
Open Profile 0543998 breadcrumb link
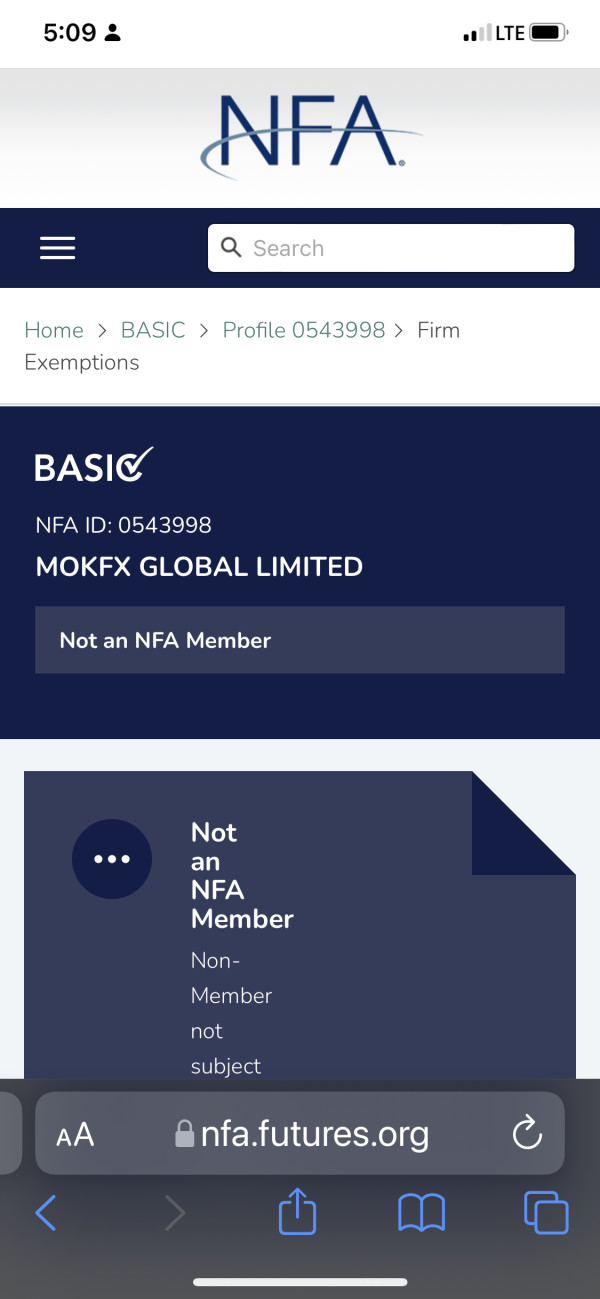click(x=303, y=330)
